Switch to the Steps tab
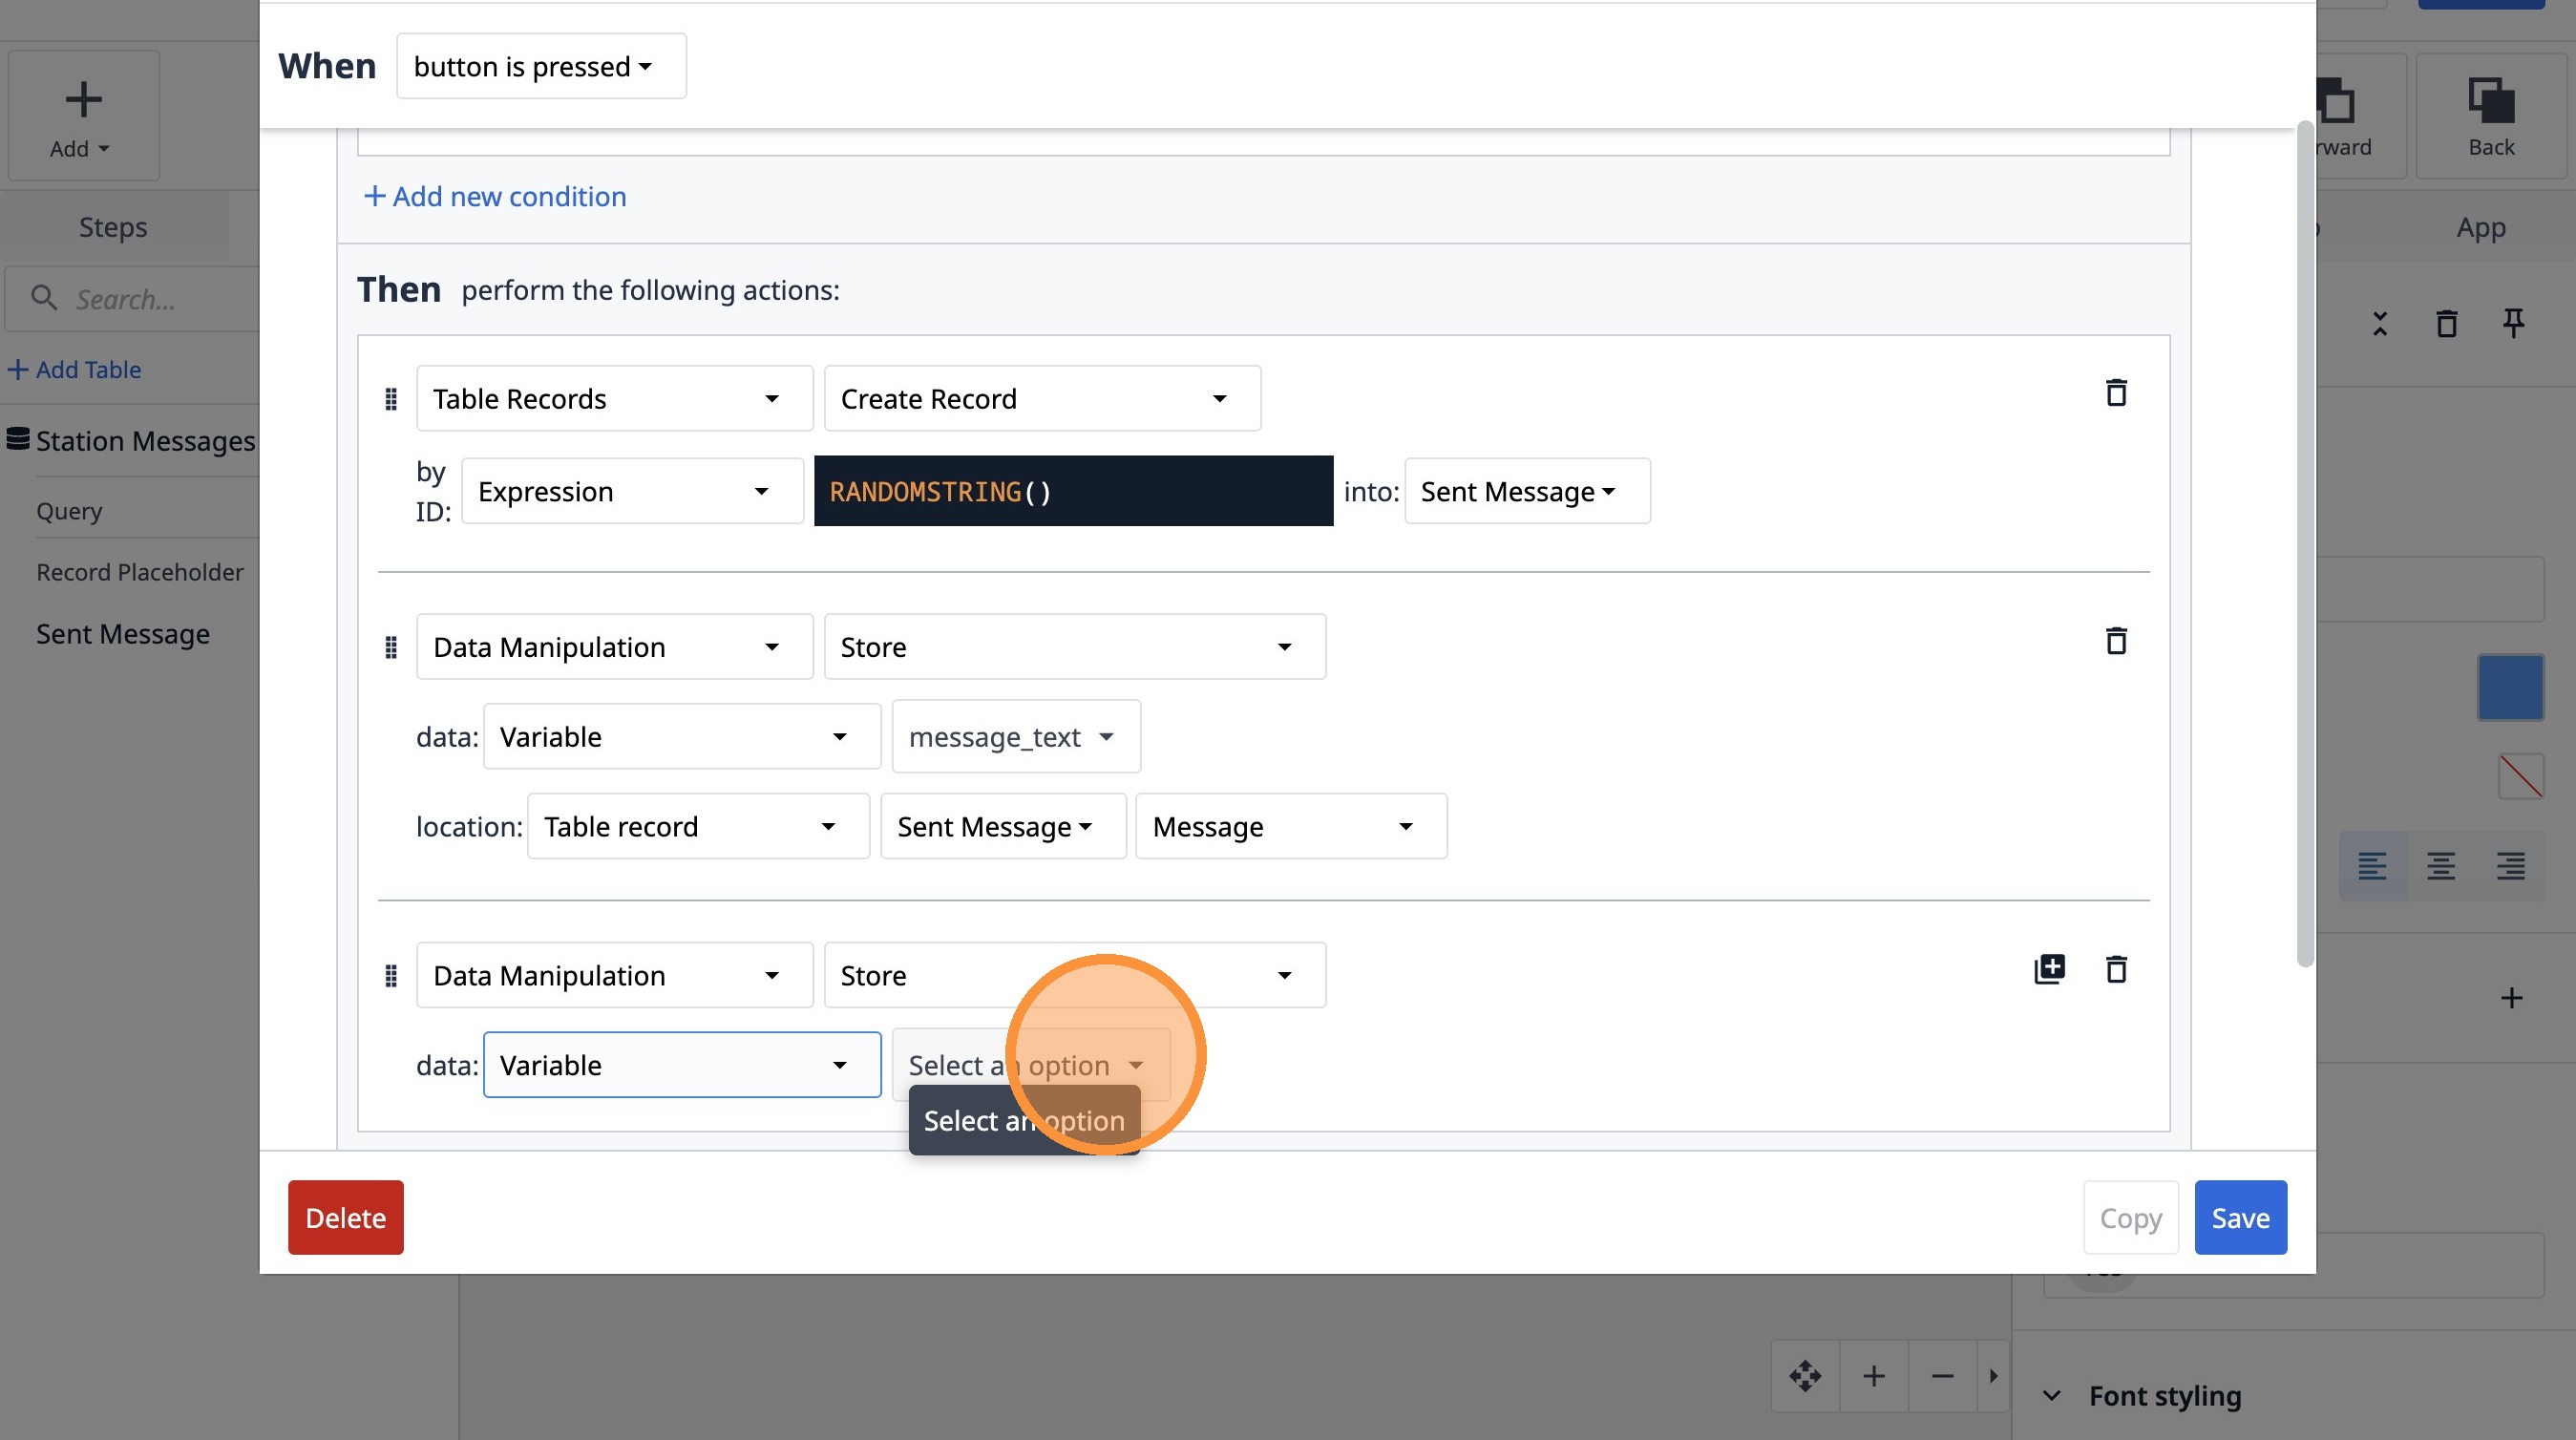This screenshot has height=1440, width=2576. (x=113, y=227)
